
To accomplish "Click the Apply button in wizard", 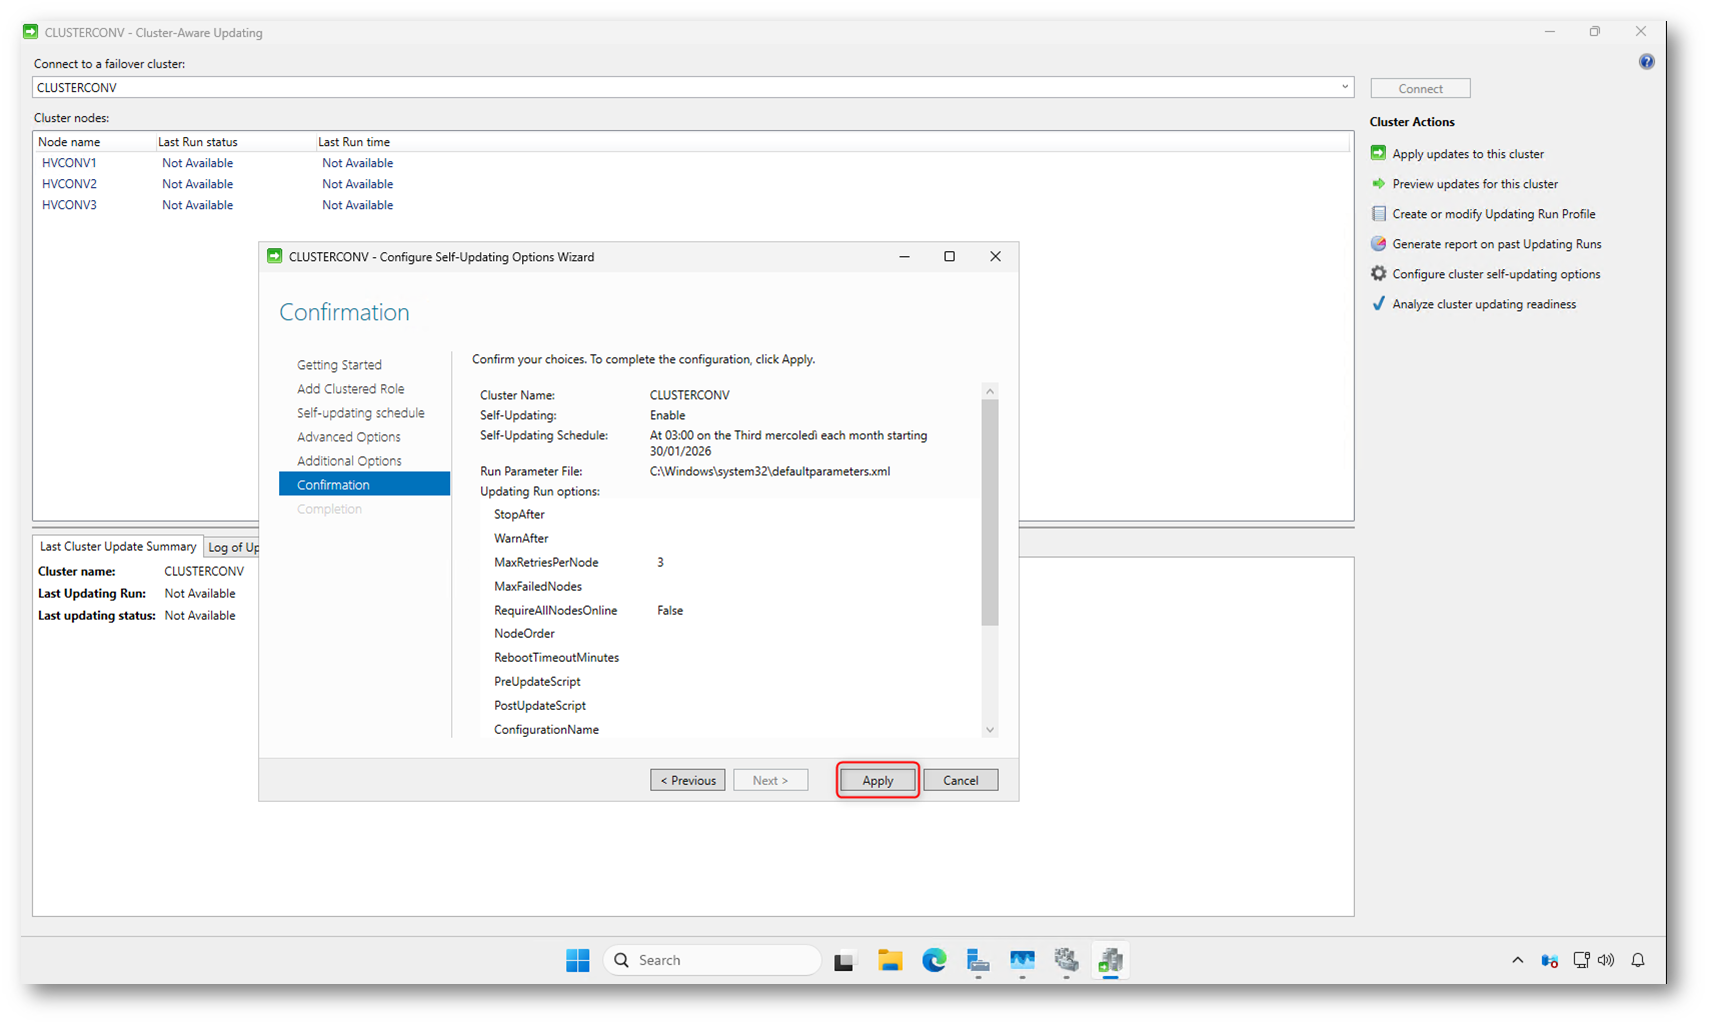I will coord(877,780).
